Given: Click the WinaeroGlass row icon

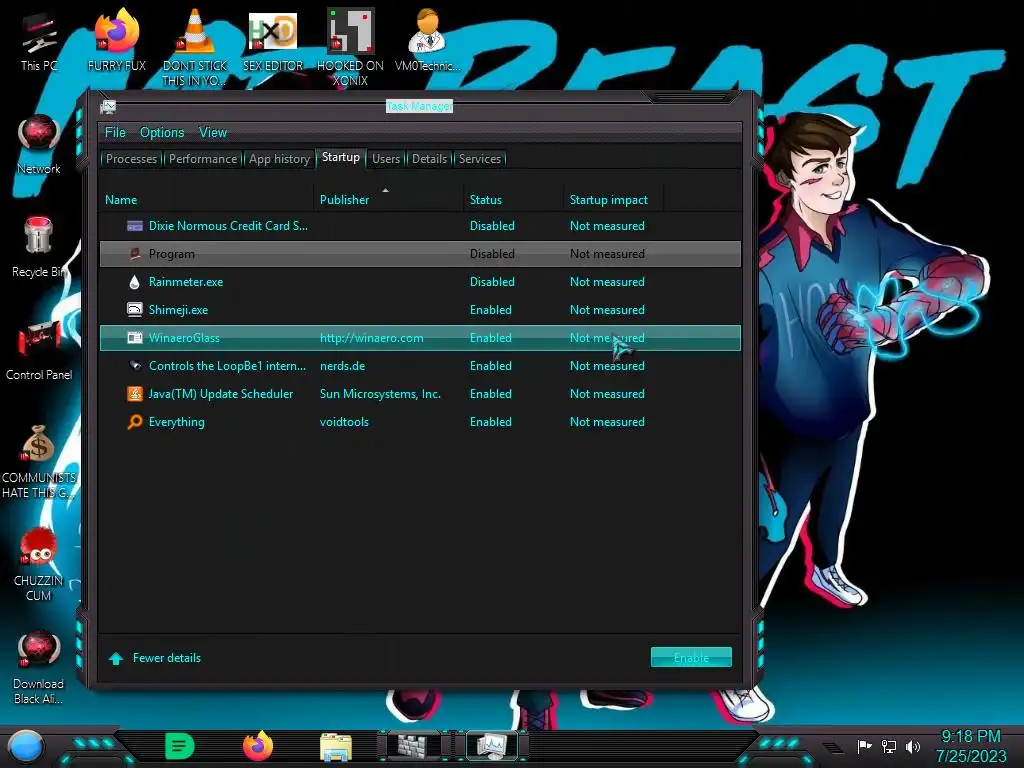Looking at the screenshot, I should 135,338.
